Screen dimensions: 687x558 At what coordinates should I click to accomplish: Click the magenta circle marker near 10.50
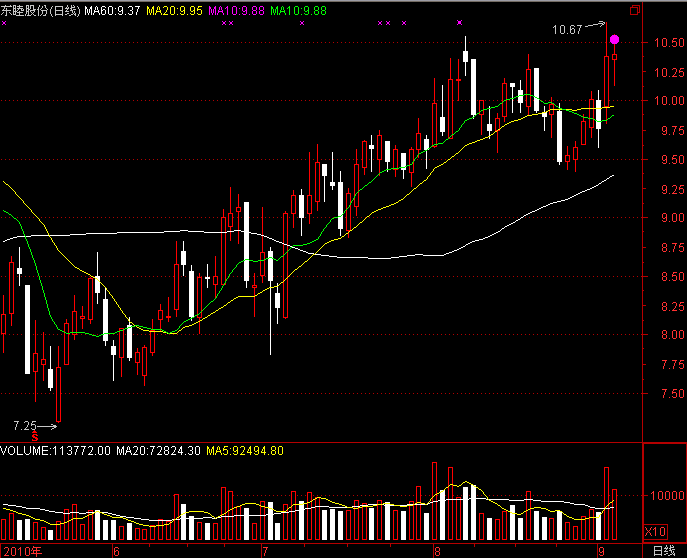point(614,39)
